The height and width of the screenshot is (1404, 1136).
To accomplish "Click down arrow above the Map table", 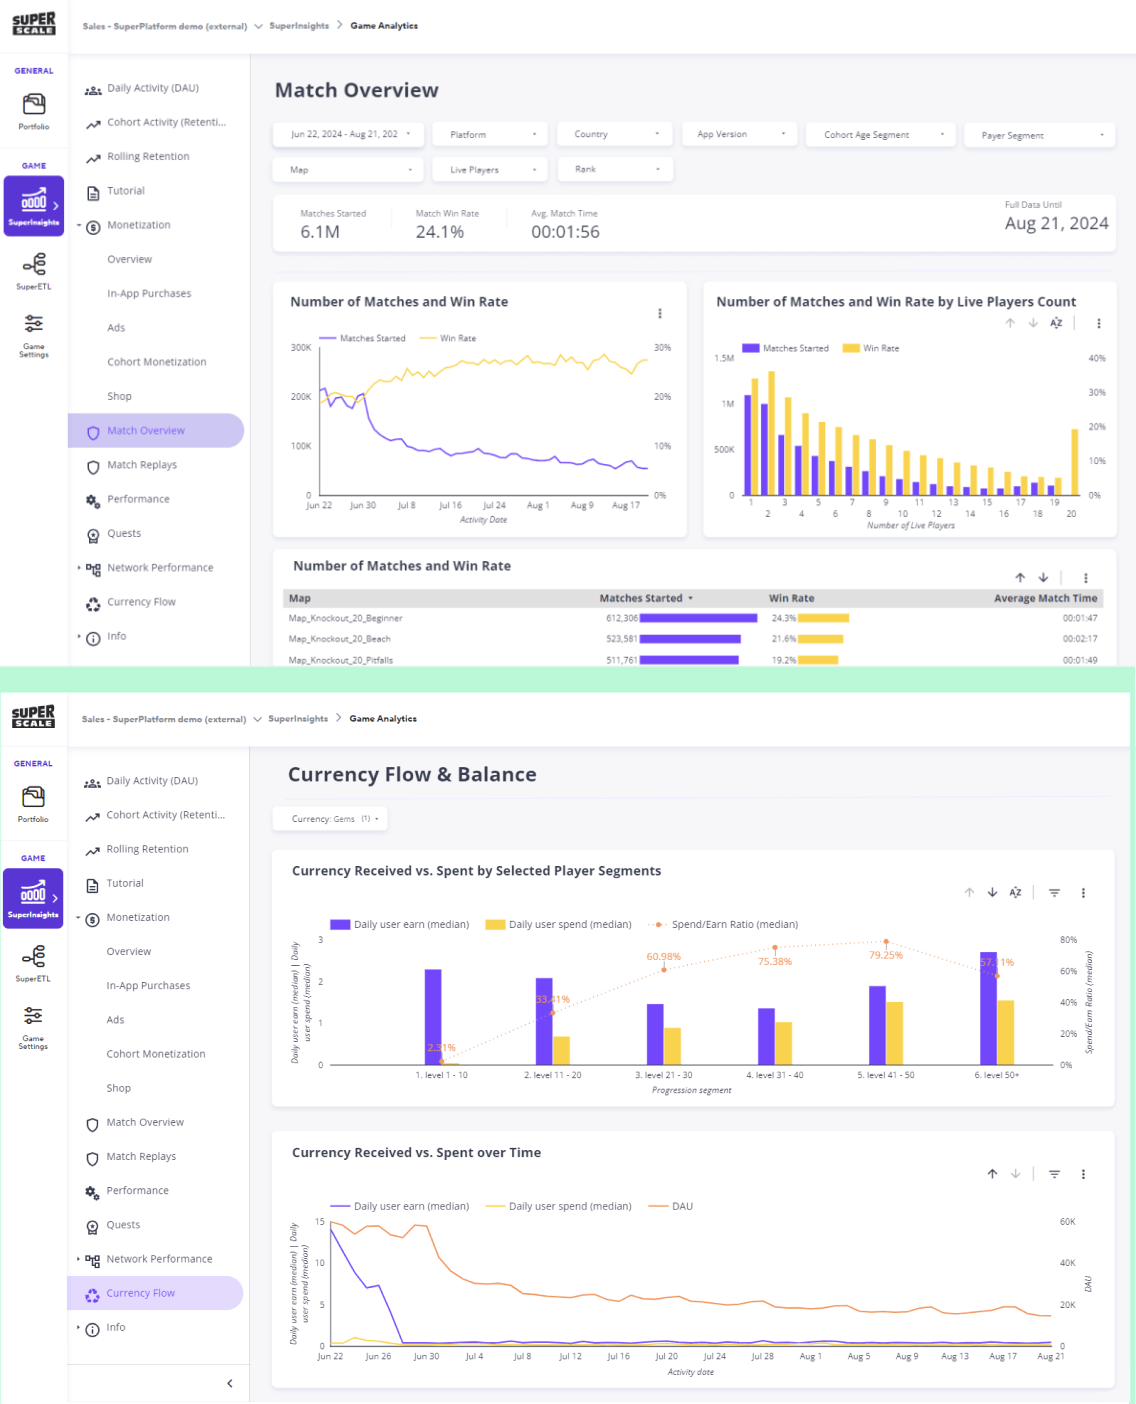I will click(x=1043, y=578).
